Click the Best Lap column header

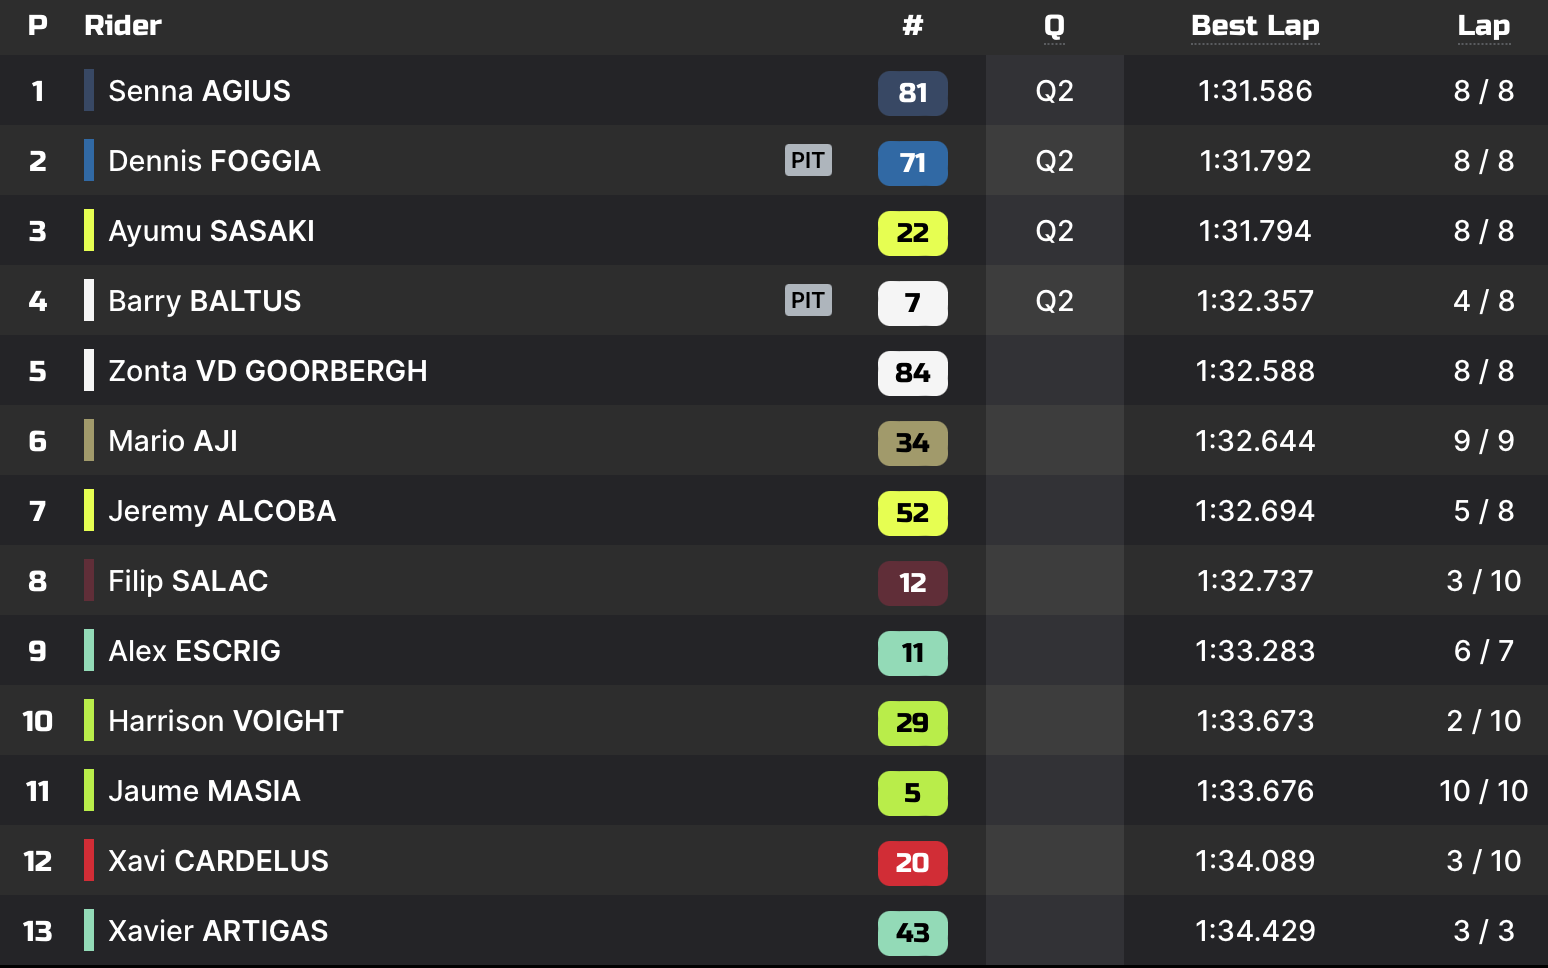pyautogui.click(x=1255, y=26)
